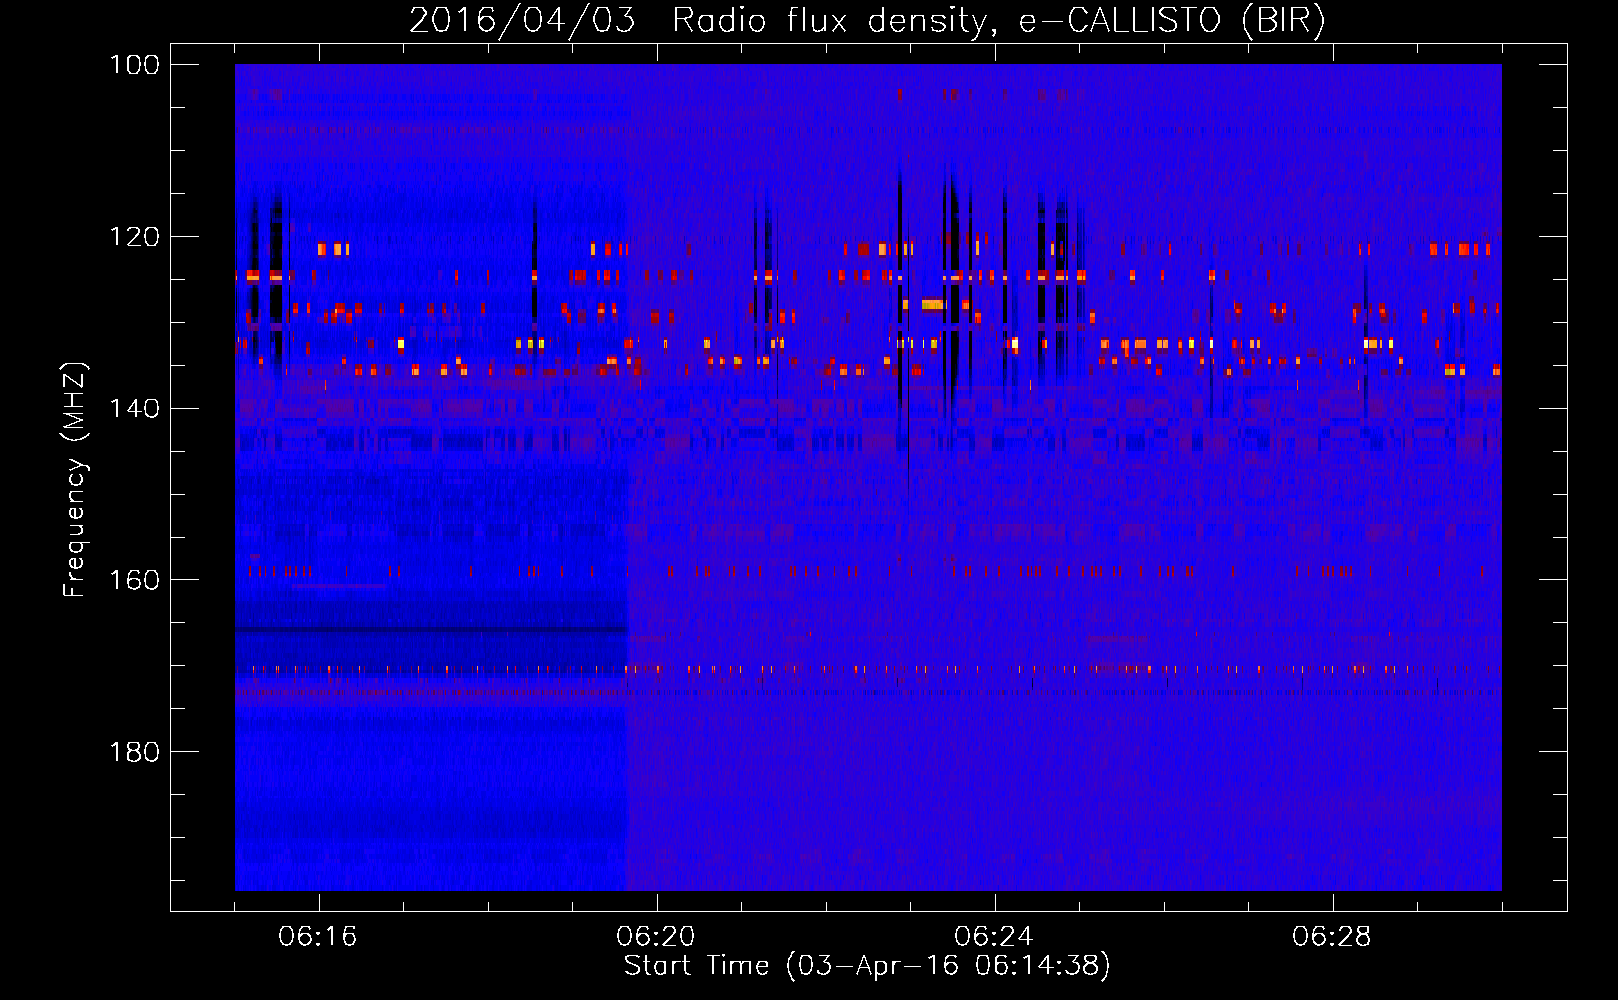The image size is (1618, 1000).
Task: Click the 06:16 time tick label
Action: click(x=318, y=937)
